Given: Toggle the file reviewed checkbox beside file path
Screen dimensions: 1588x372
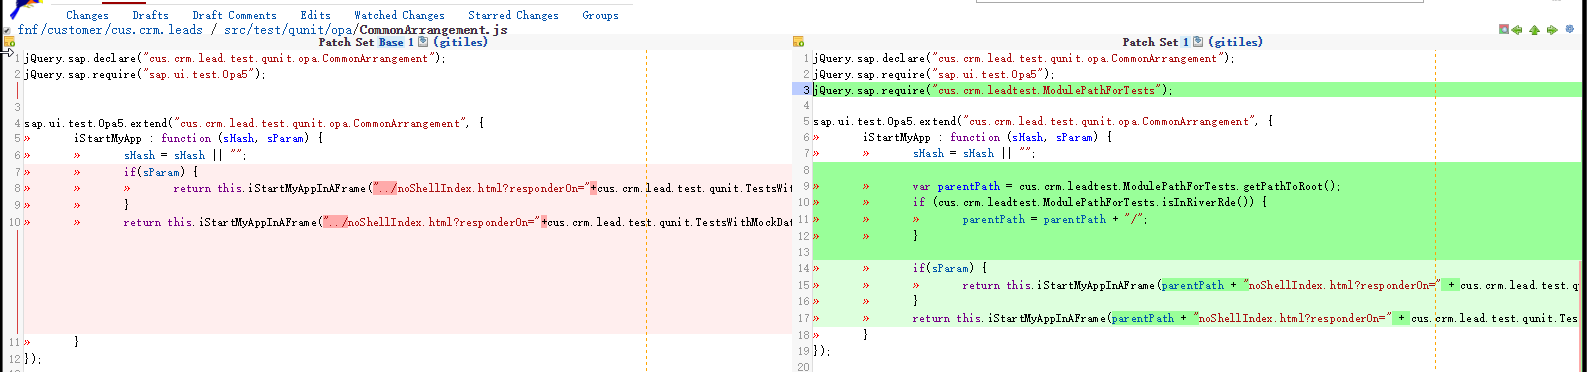Looking at the screenshot, I should (7, 31).
